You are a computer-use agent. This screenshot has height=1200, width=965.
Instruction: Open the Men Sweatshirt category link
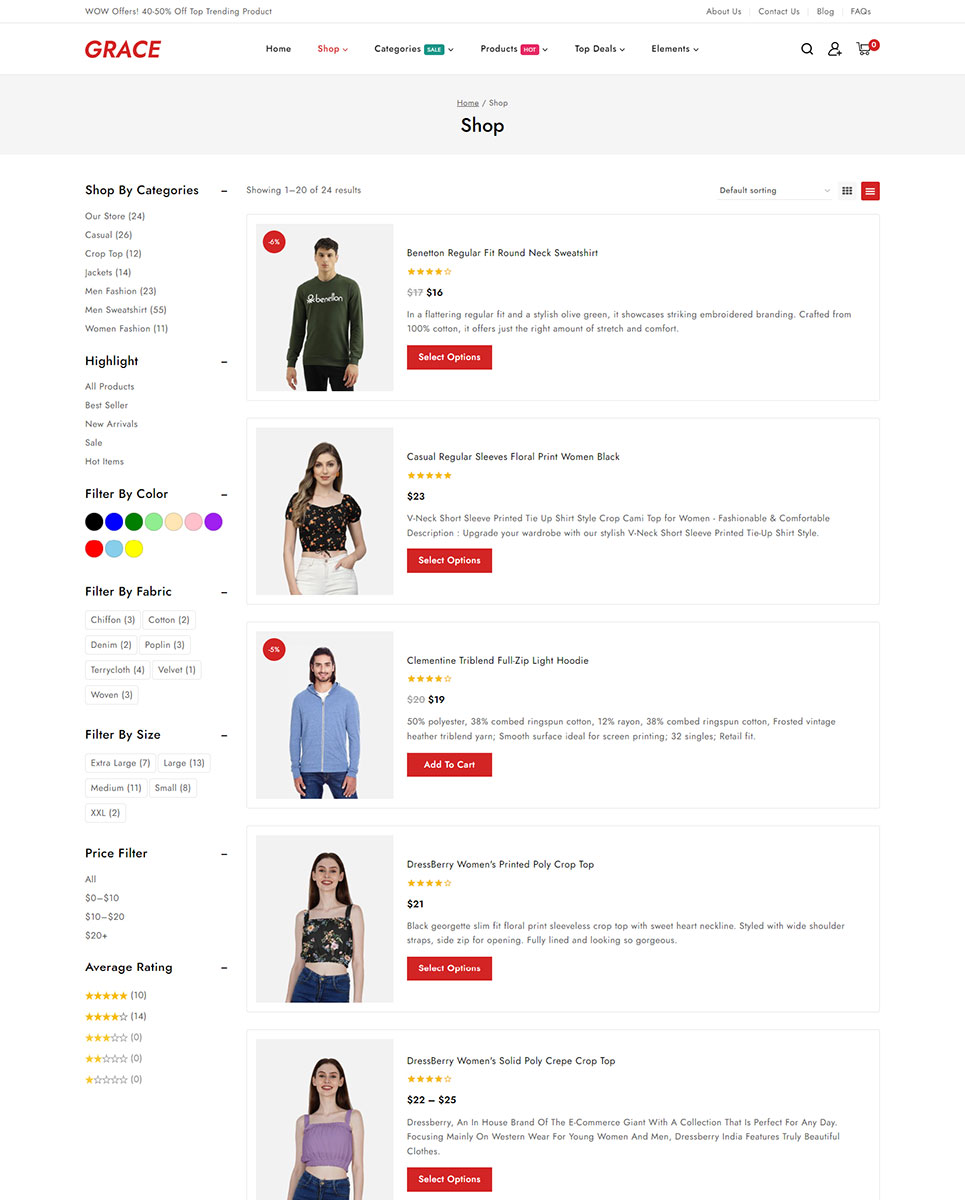pos(125,310)
